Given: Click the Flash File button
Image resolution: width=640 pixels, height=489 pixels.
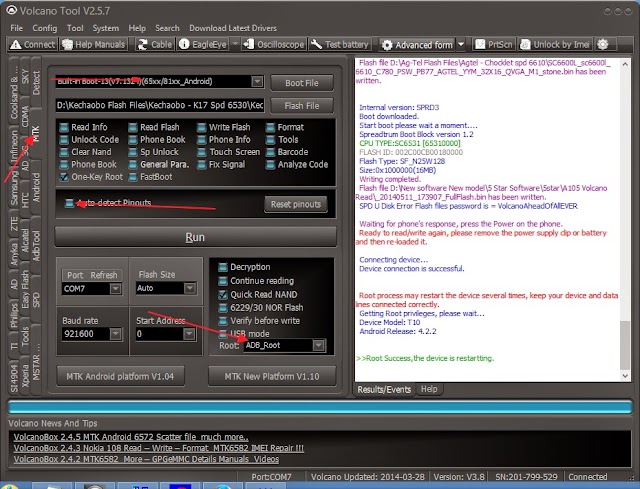Looking at the screenshot, I should [302, 106].
